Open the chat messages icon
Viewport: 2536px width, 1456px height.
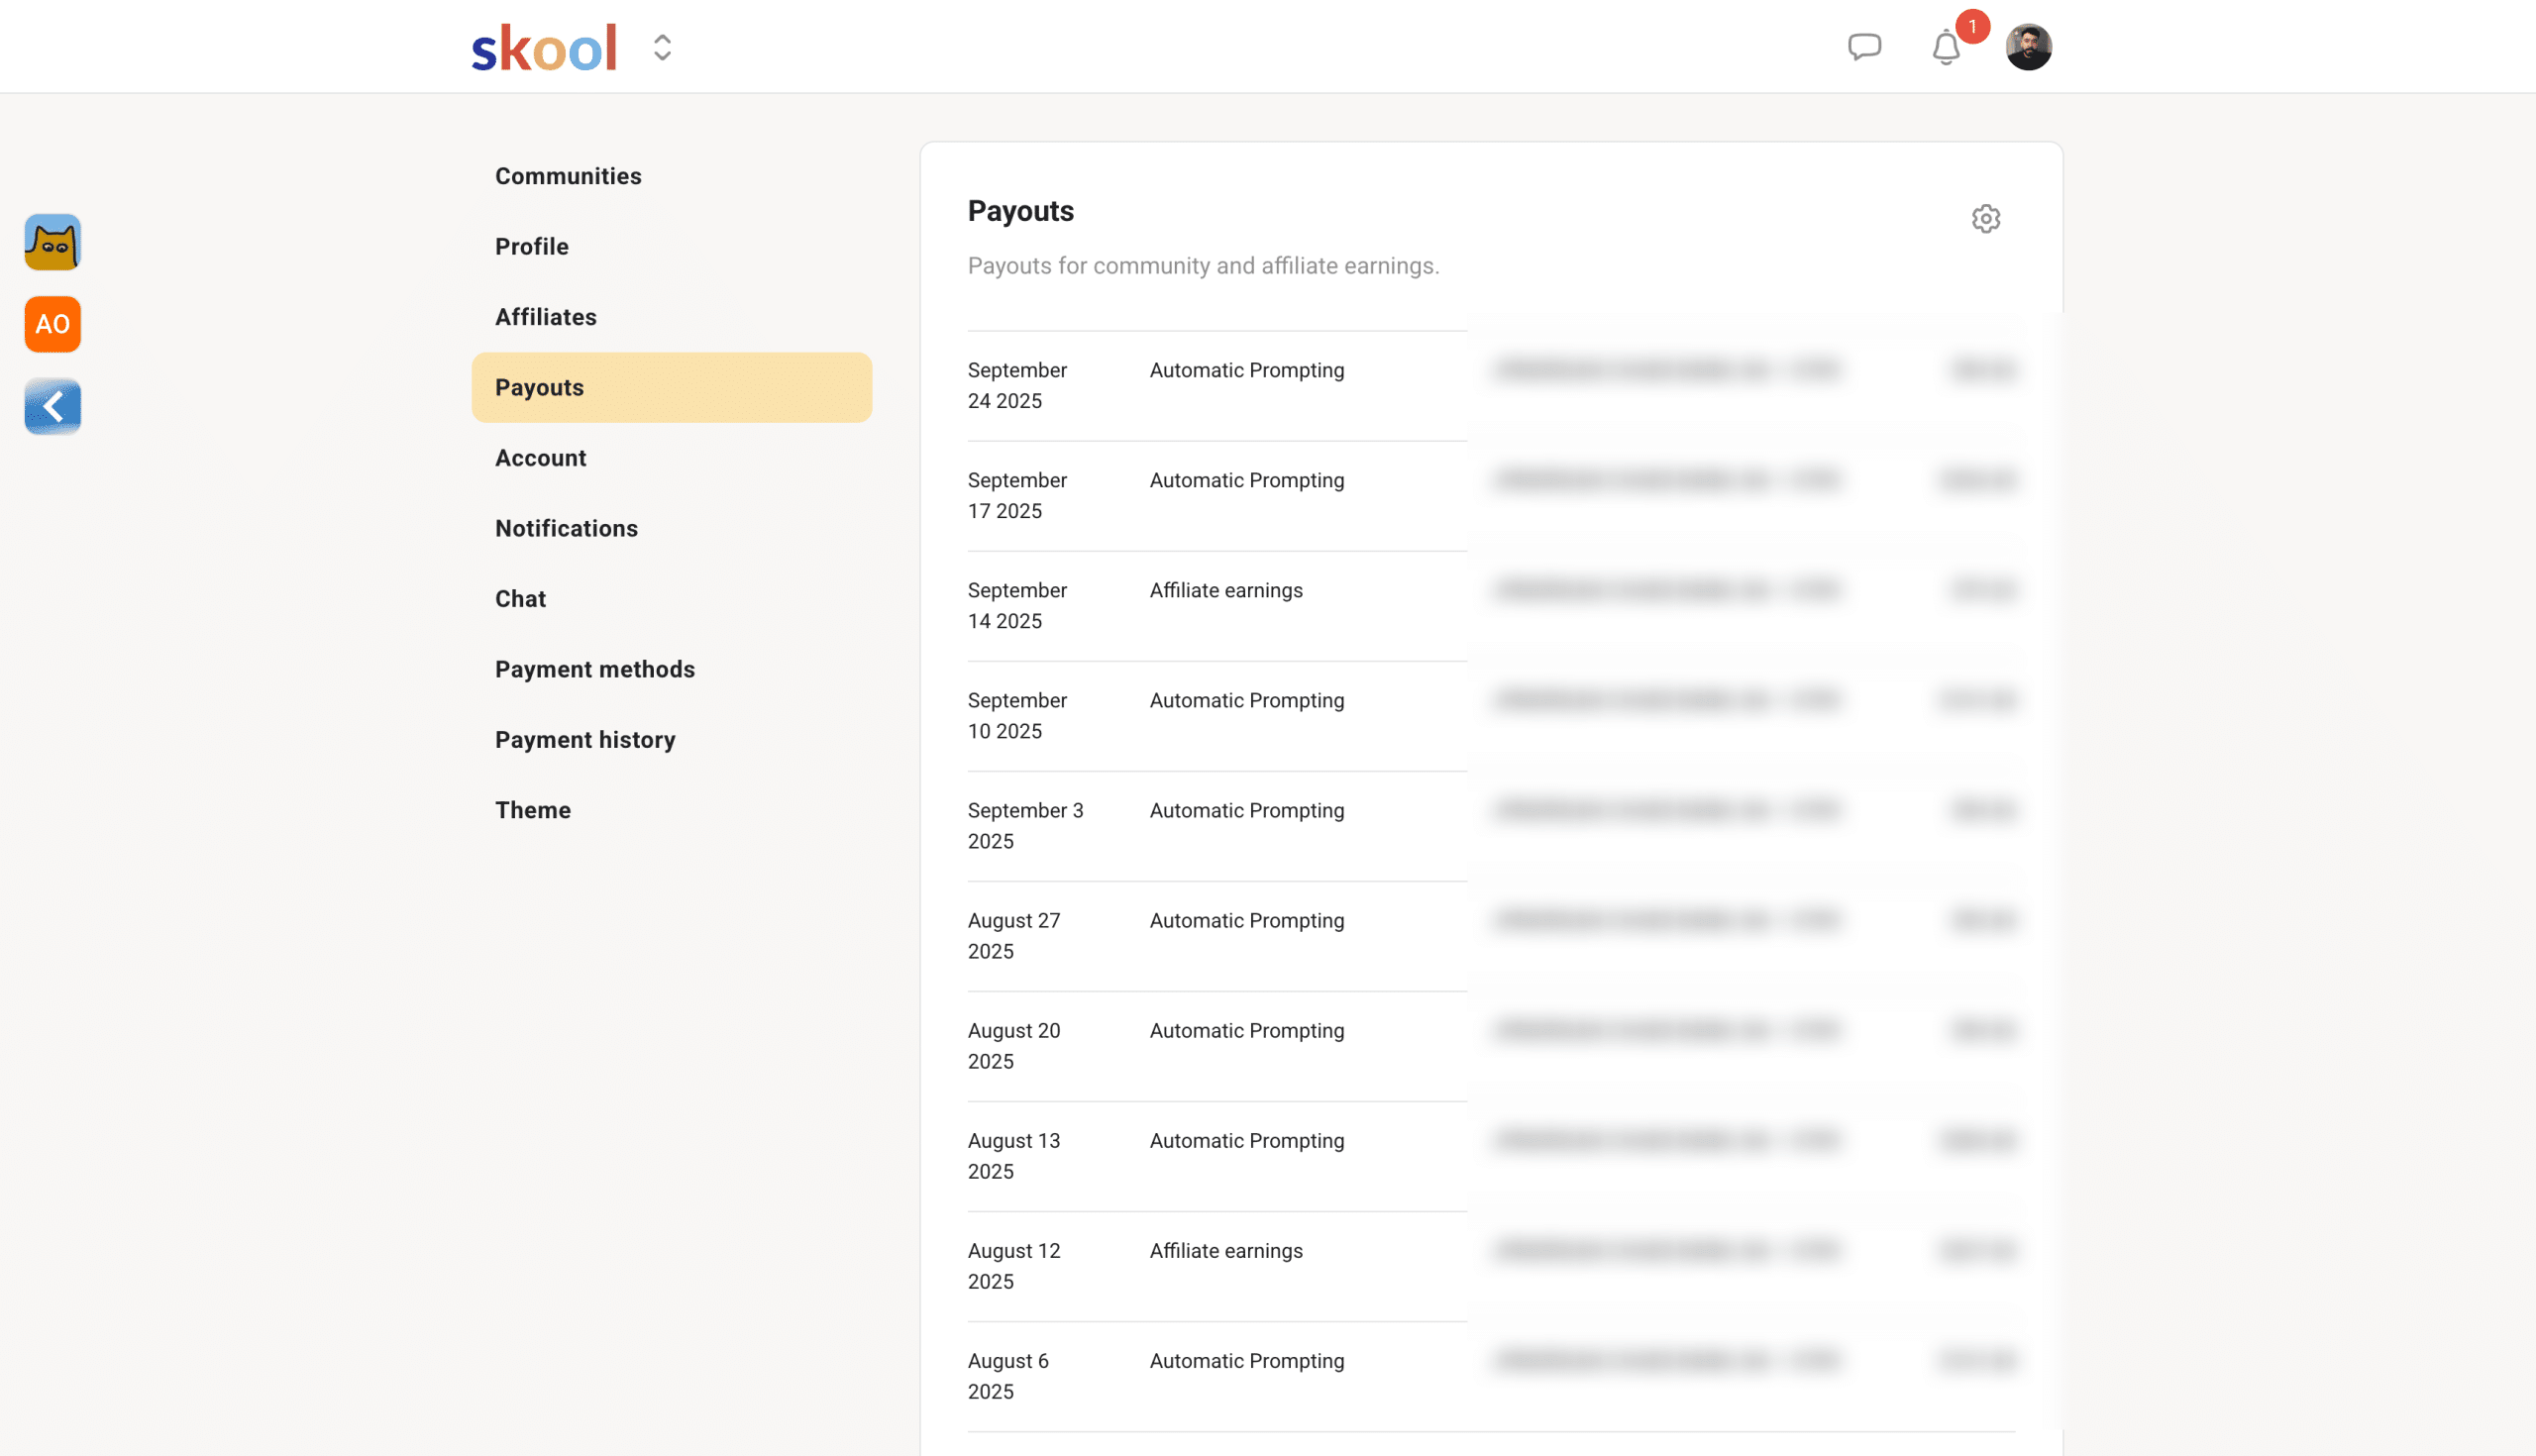[x=1864, y=47]
